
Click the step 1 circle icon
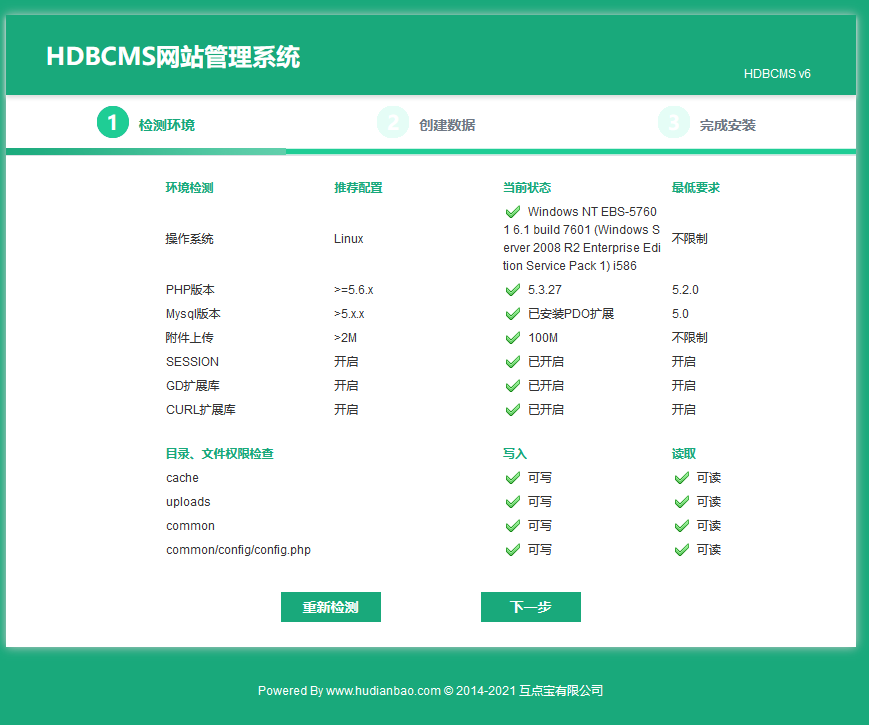click(113, 123)
